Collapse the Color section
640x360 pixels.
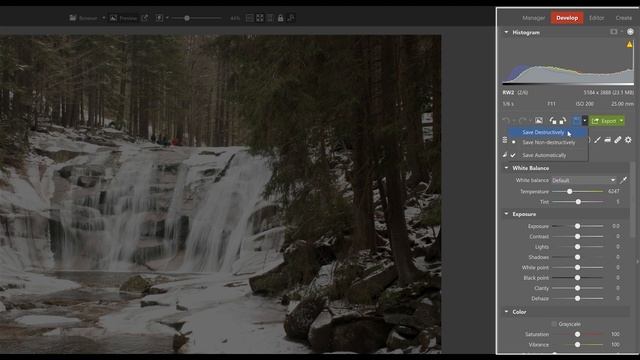[506, 312]
